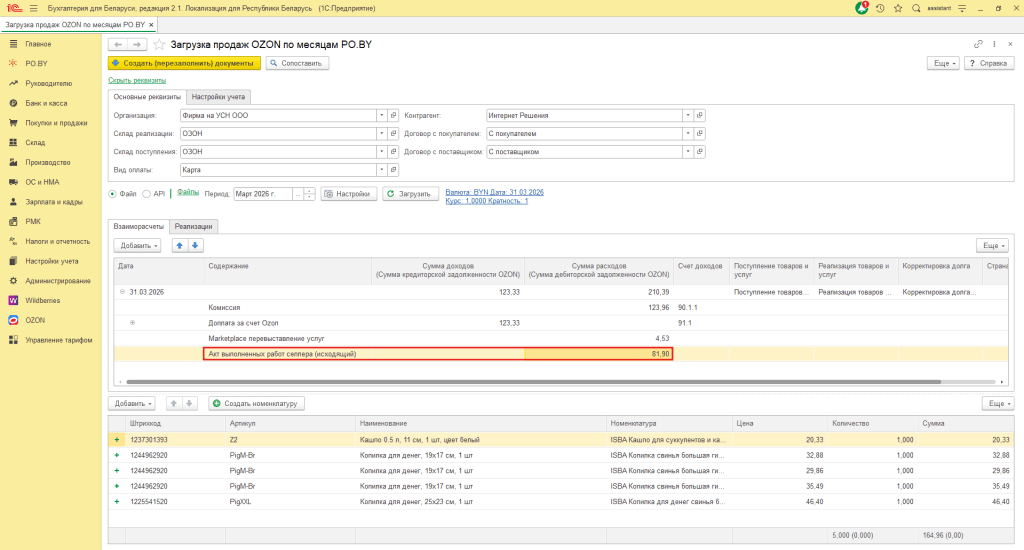This screenshot has height=550, width=1024.
Task: Open the Справка help button
Action: coord(989,63)
